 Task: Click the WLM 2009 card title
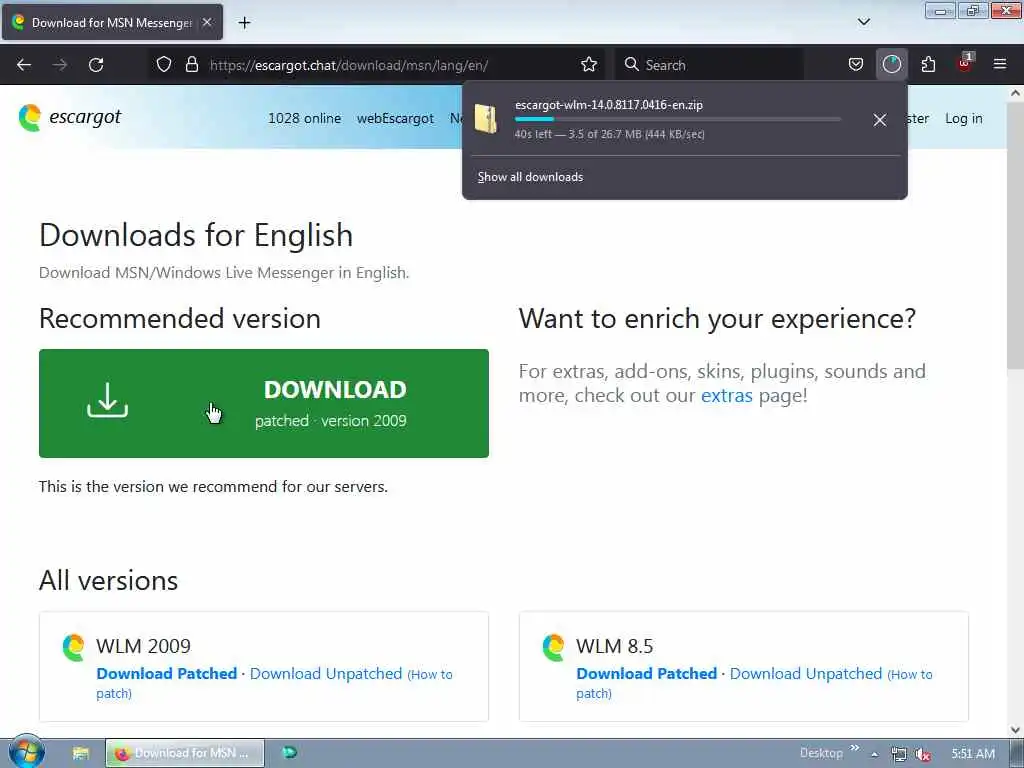143,646
